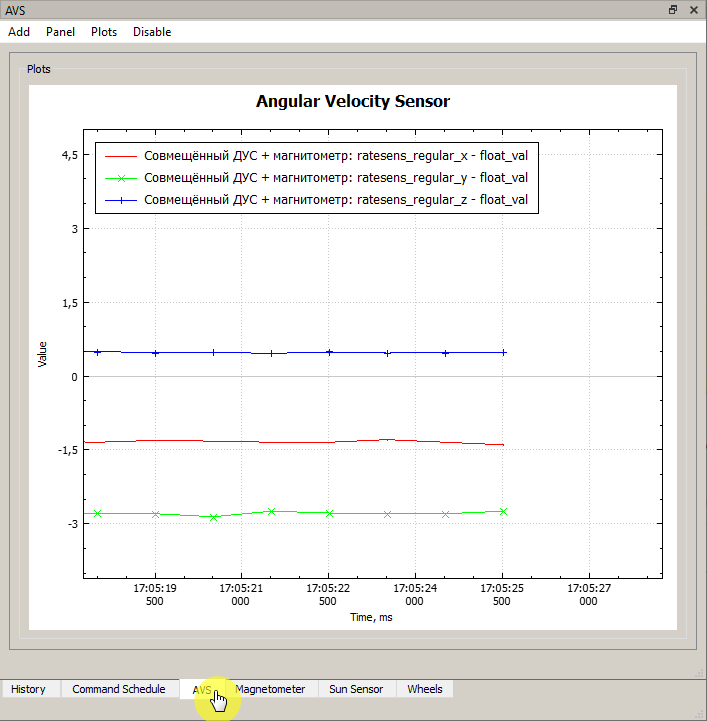Switch to the Command Schedule tab
707x721 pixels.
(x=119, y=689)
